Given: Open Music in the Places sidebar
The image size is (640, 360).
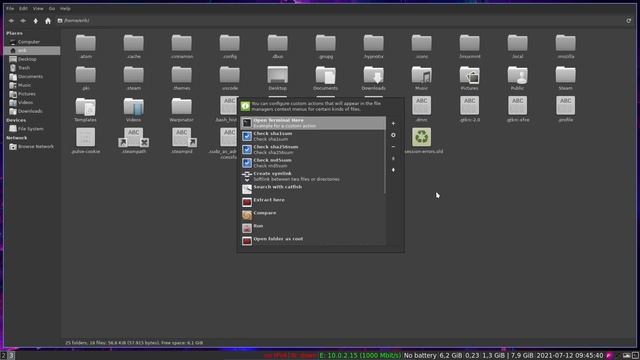Looking at the screenshot, I should (x=32, y=85).
